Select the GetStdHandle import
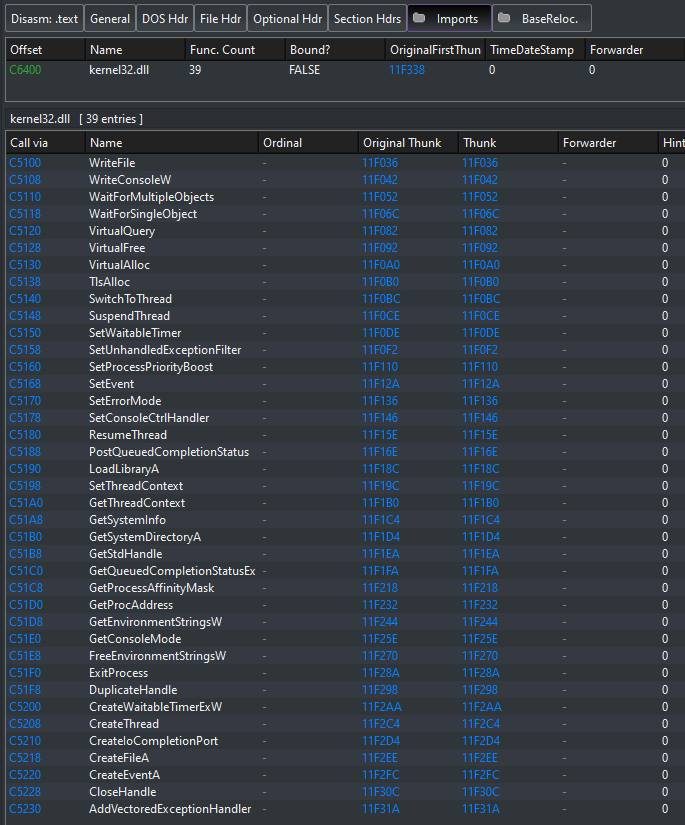 click(x=345, y=554)
